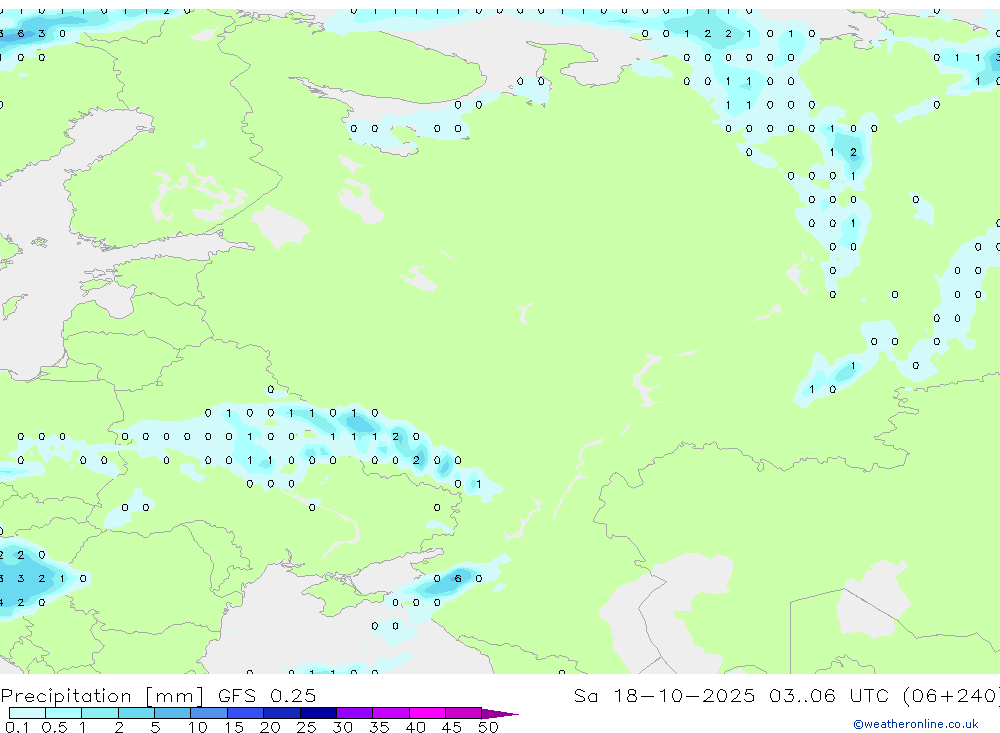Click the 'Sa 18-10-2025' date text
This screenshot has height=733, width=1000.
pos(665,695)
